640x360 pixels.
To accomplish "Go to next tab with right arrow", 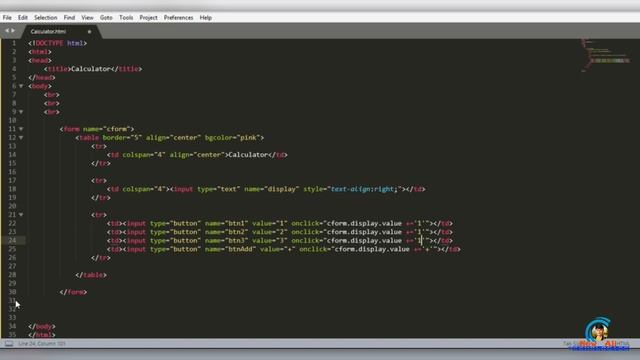I will pos(13,31).
